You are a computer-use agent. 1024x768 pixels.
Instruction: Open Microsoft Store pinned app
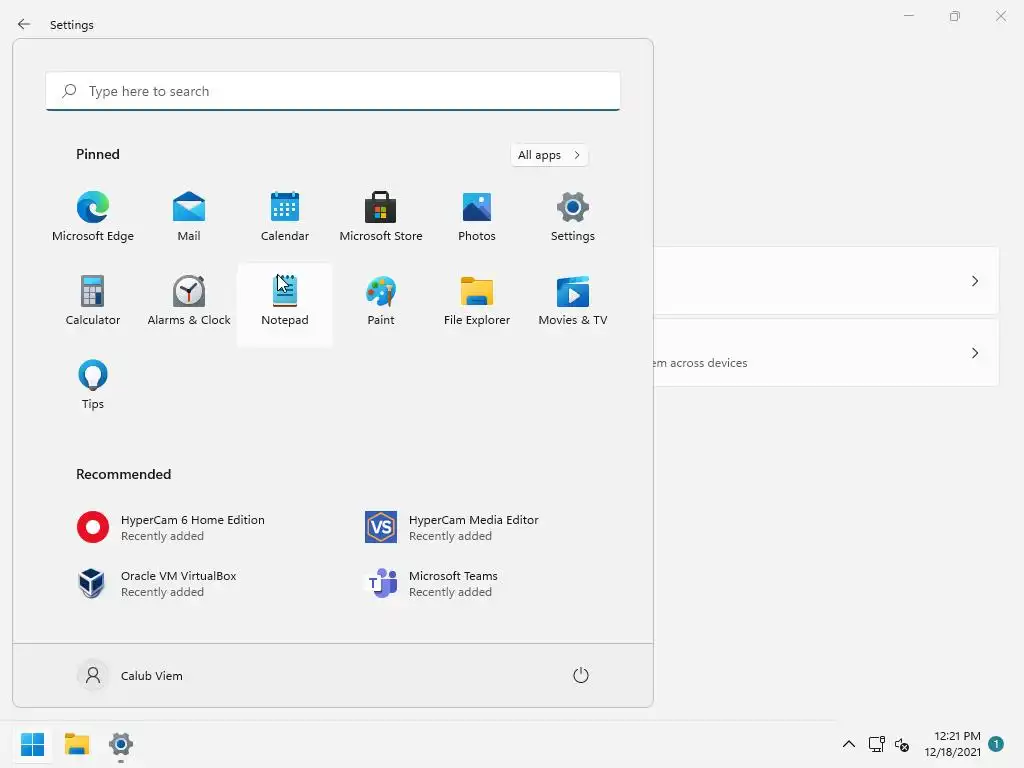point(381,217)
